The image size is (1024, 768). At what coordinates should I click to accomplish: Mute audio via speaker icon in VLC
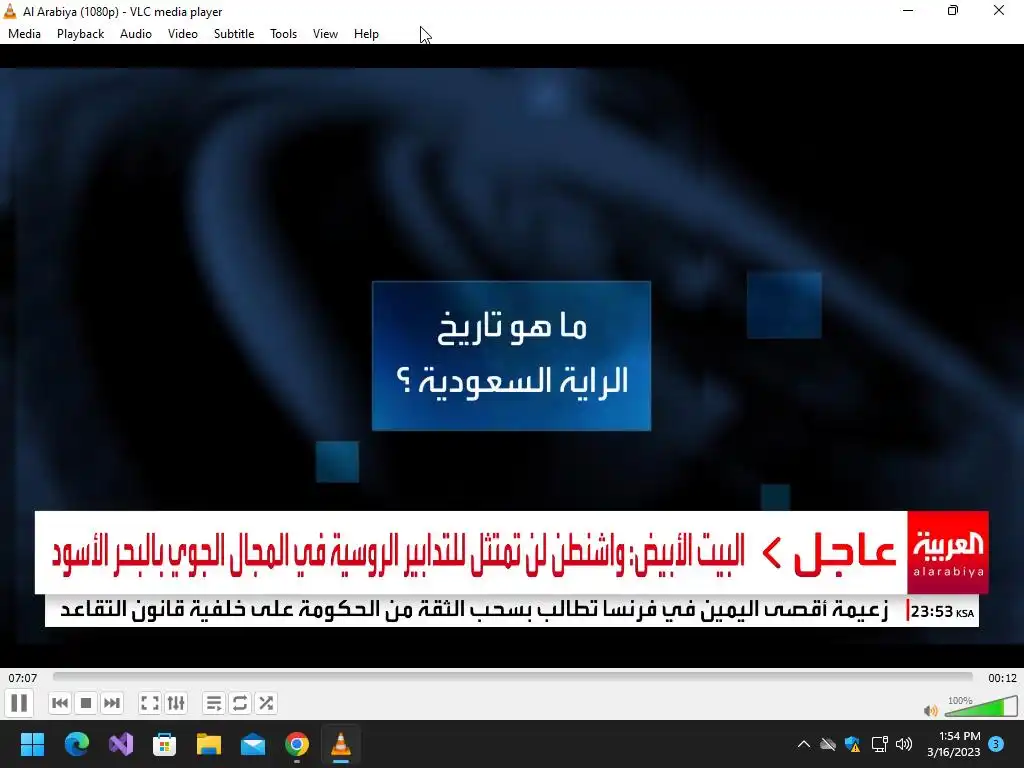tap(931, 710)
